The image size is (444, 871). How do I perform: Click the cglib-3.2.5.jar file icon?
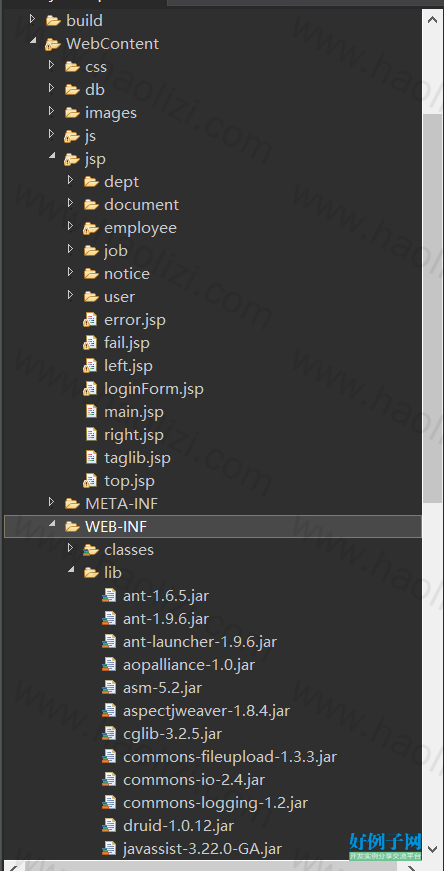click(109, 734)
